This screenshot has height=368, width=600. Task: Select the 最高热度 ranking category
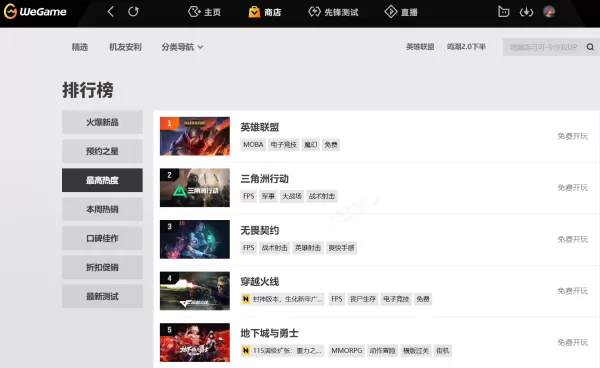click(x=102, y=180)
